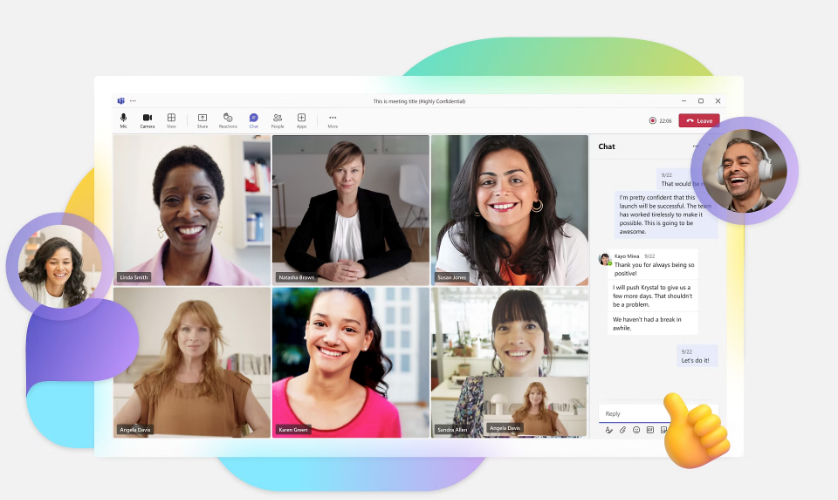Open the Reactions menu

click(x=228, y=119)
